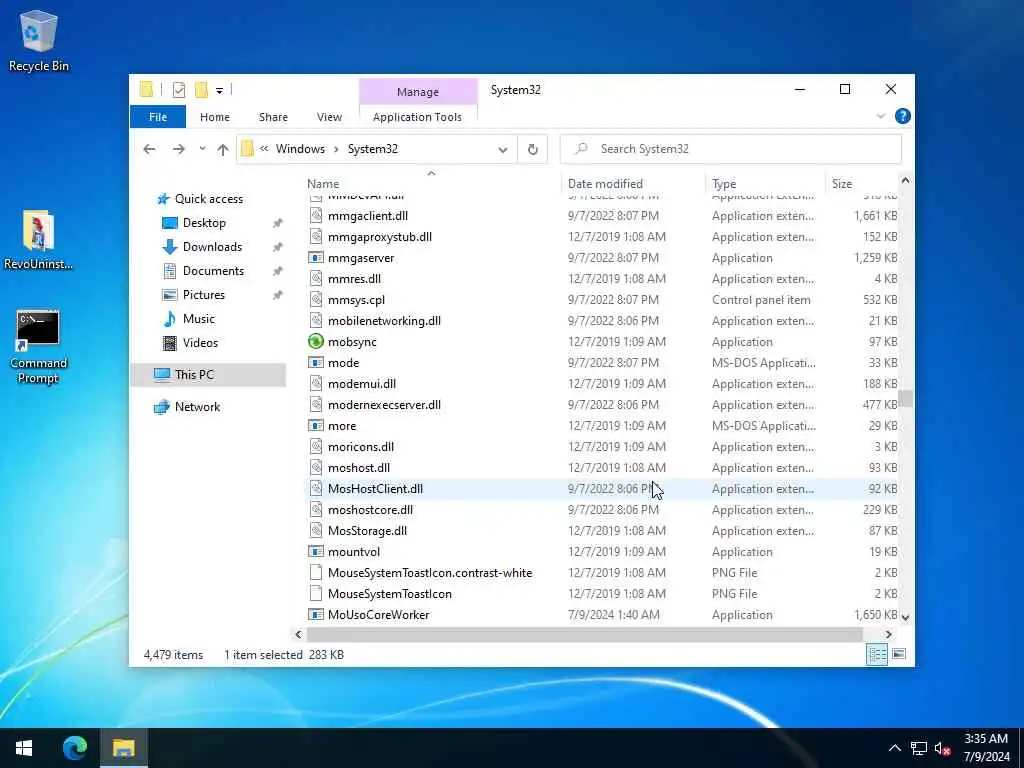The width and height of the screenshot is (1024, 768).
Task: Go back with the Back arrow
Action: click(150, 149)
